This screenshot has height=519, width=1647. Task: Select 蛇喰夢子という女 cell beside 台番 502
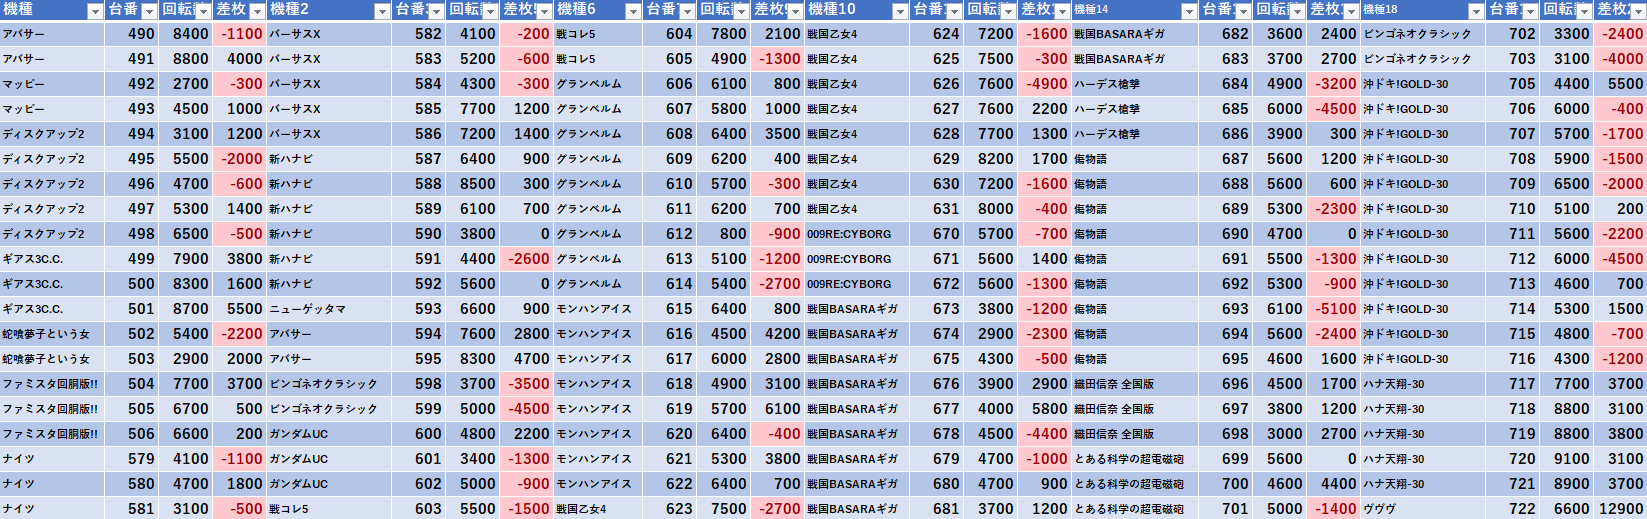point(52,334)
